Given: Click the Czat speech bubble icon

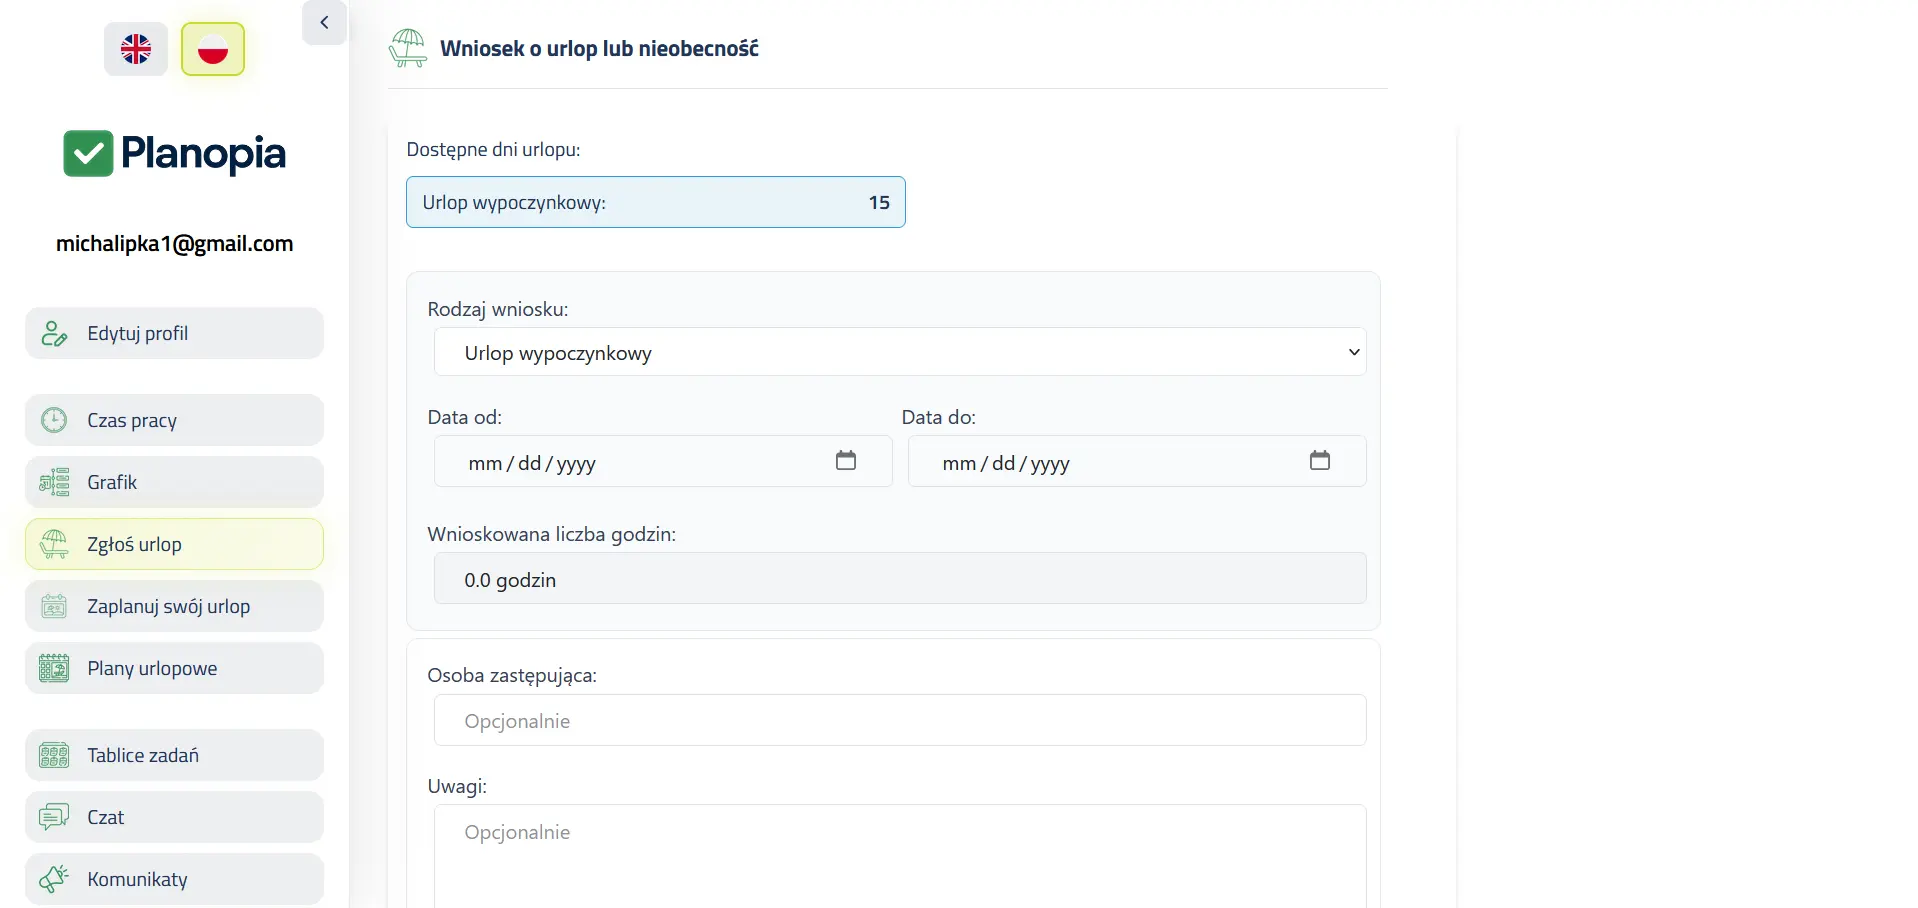Looking at the screenshot, I should pos(54,818).
